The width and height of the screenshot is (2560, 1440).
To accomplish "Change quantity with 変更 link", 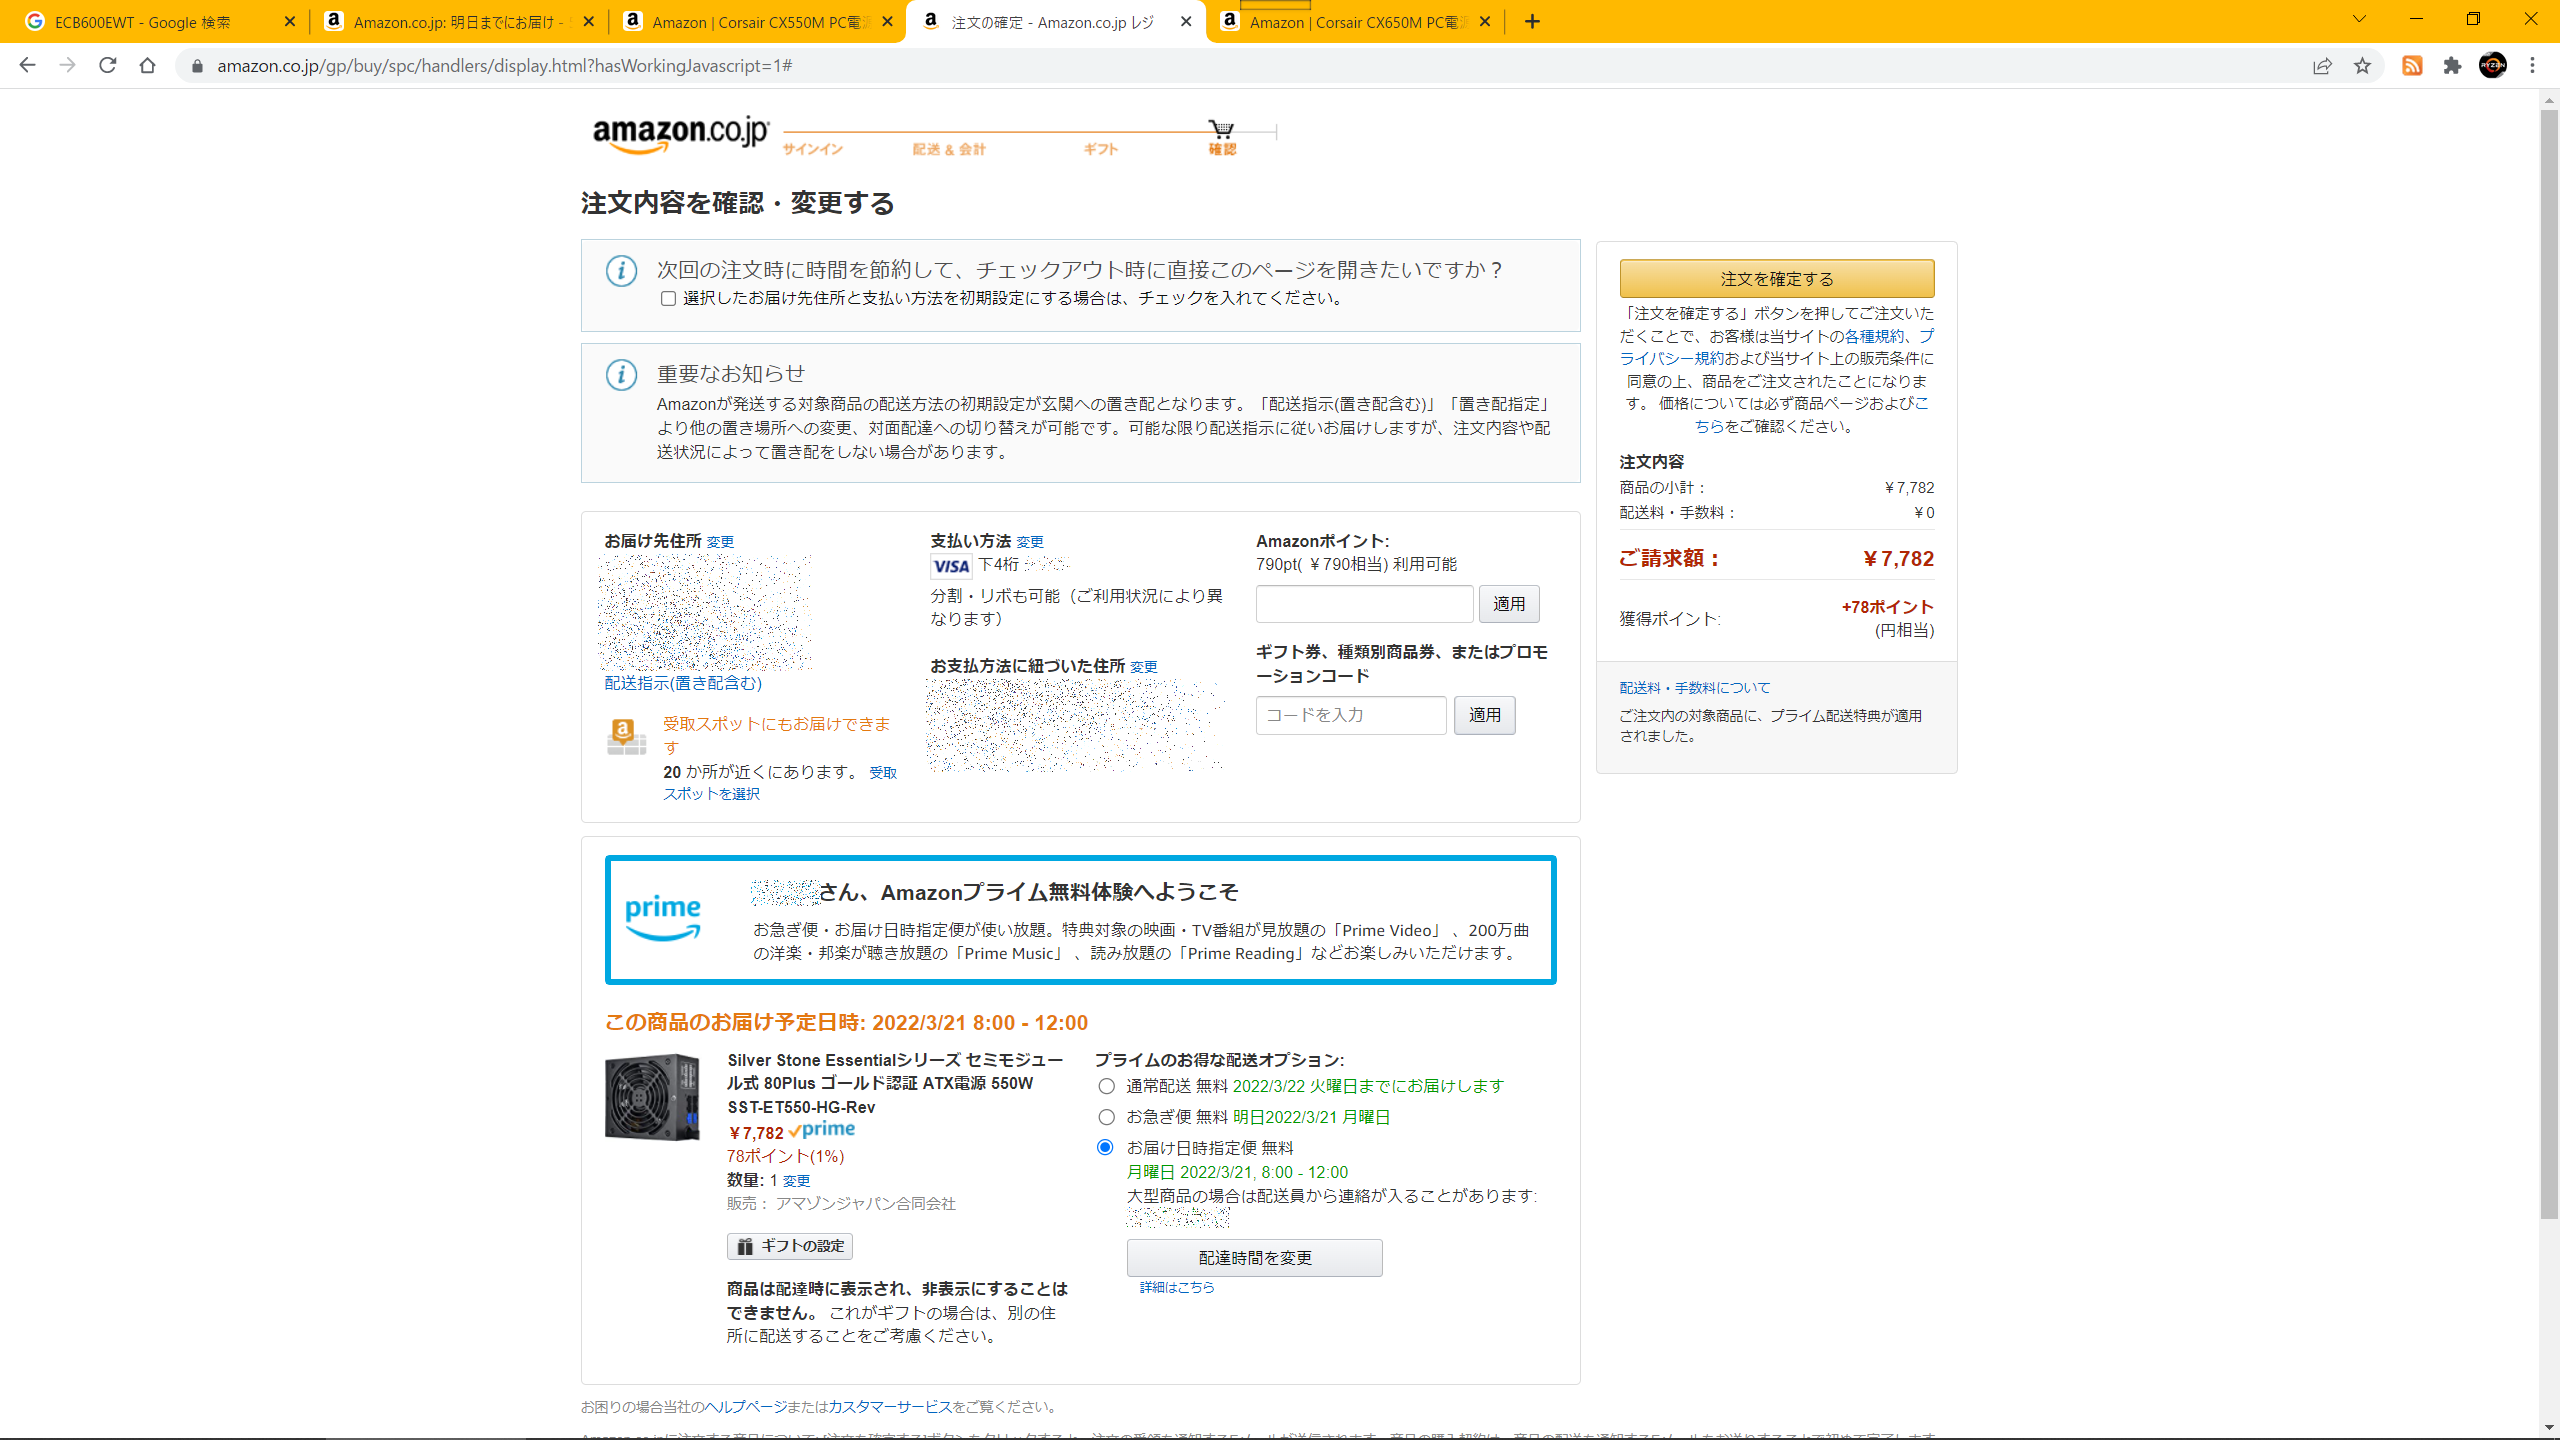I will [796, 1181].
